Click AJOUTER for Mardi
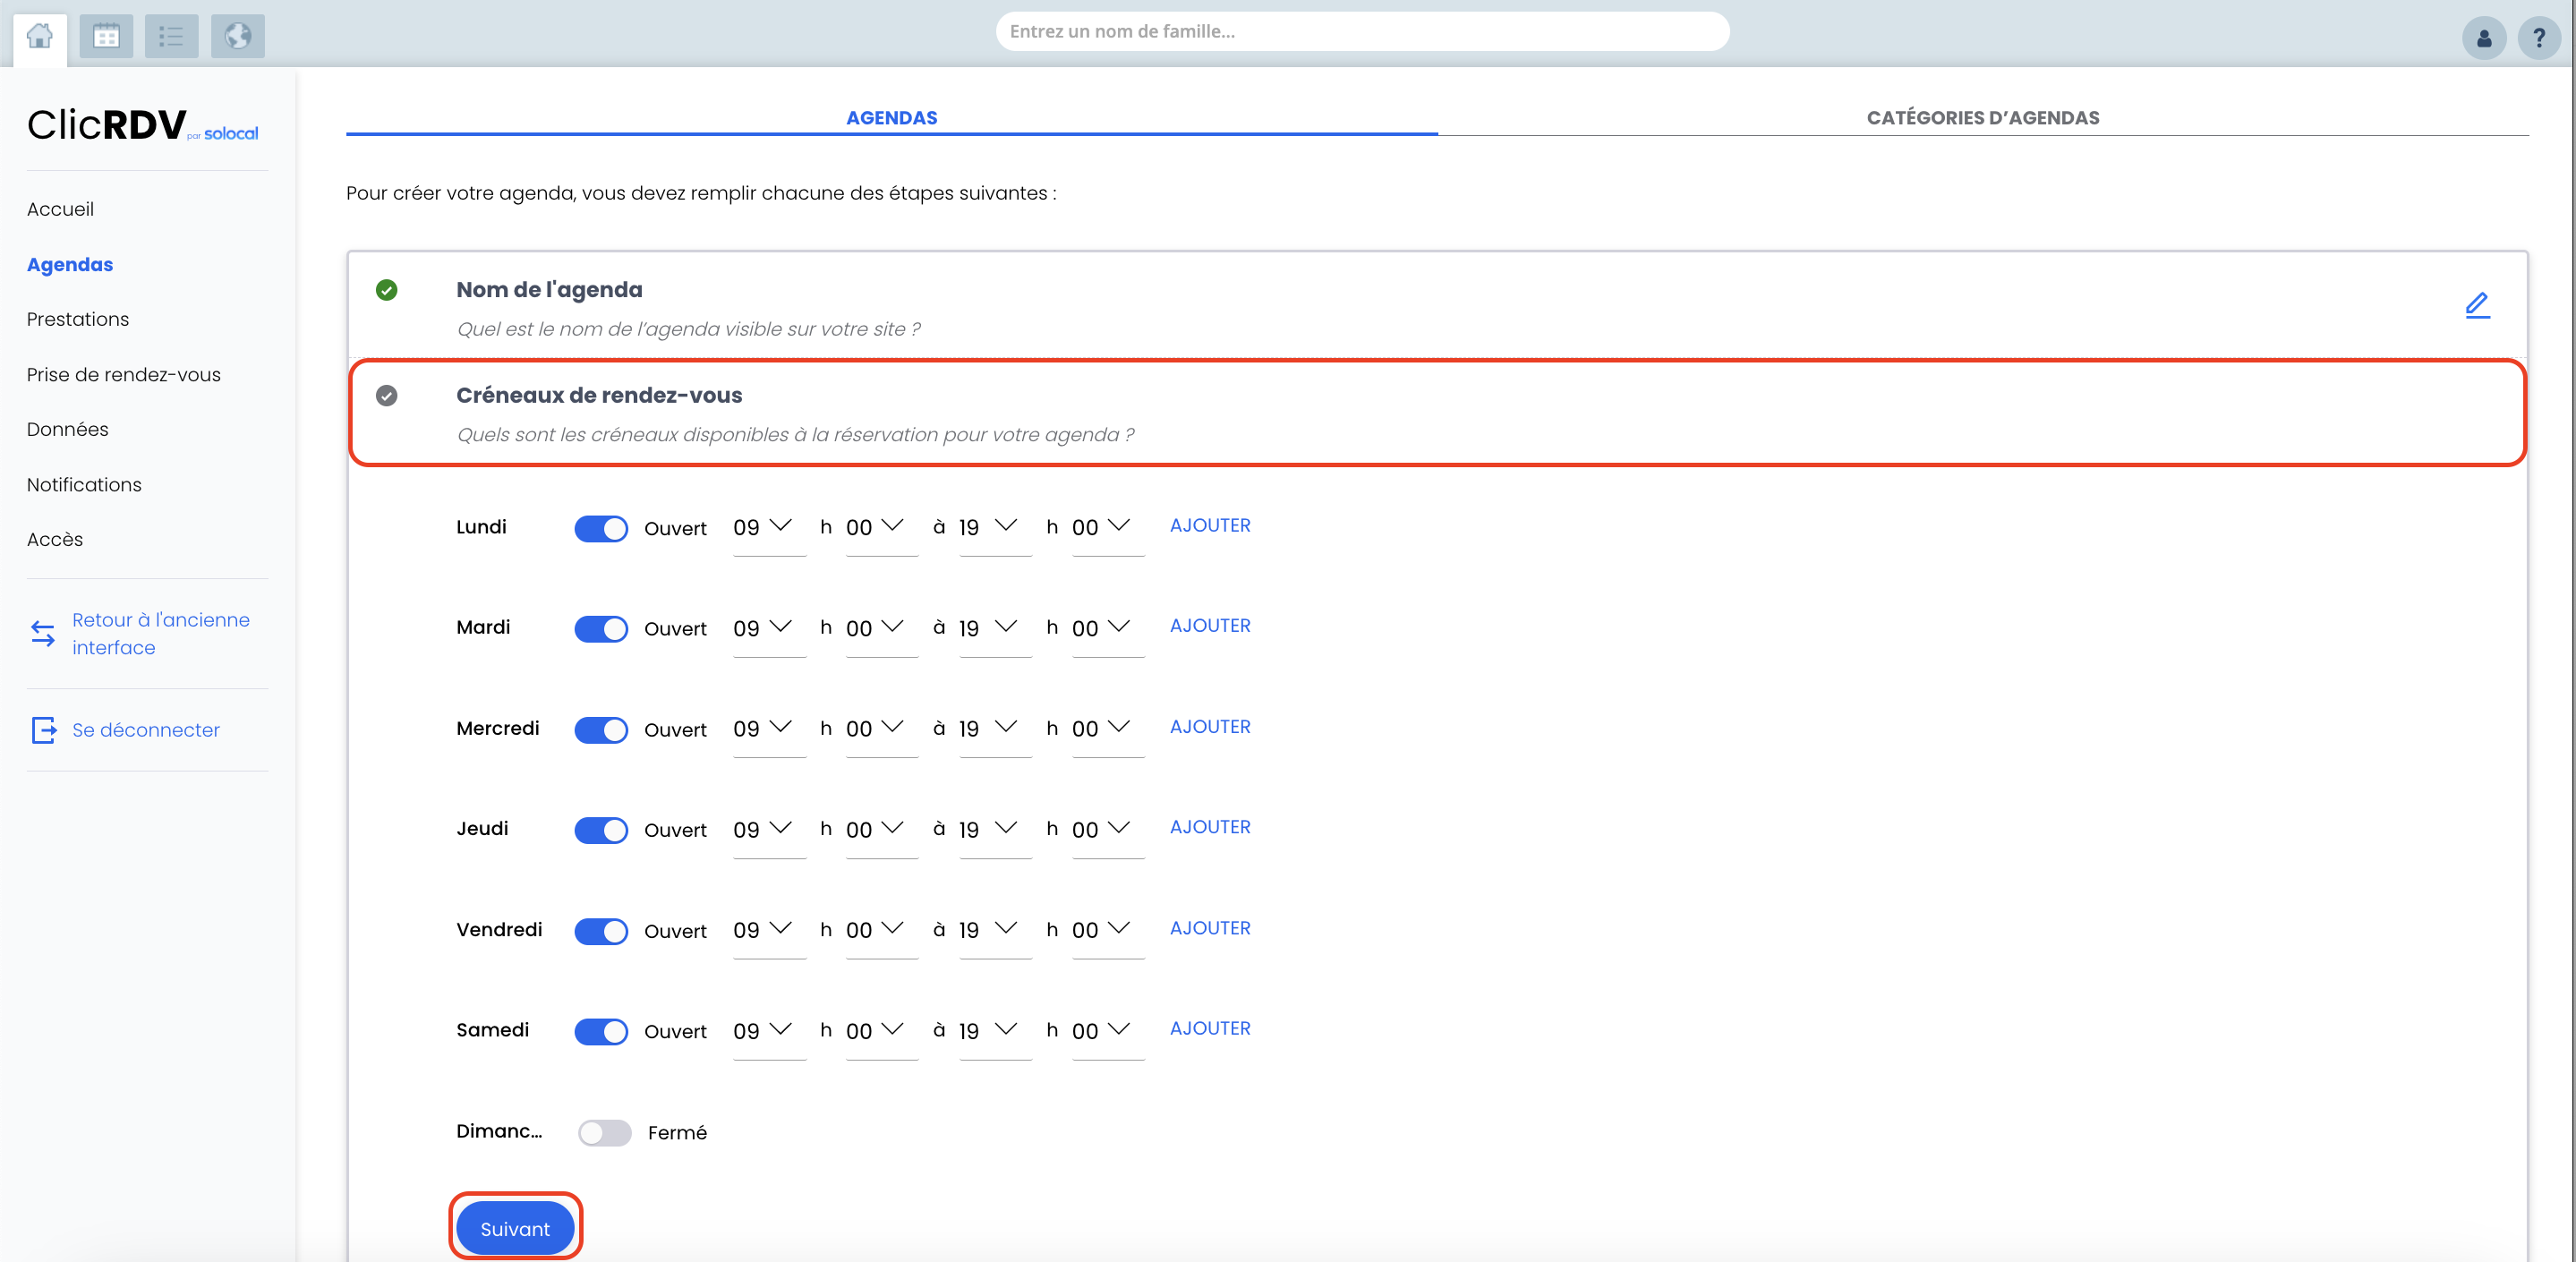The height and width of the screenshot is (1262, 2576). [x=1210, y=626]
